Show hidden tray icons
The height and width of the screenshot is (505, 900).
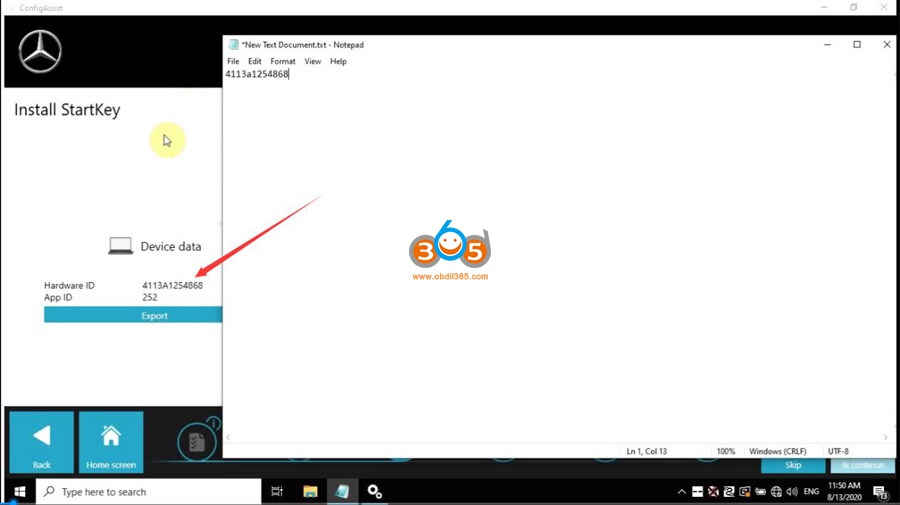tap(681, 492)
